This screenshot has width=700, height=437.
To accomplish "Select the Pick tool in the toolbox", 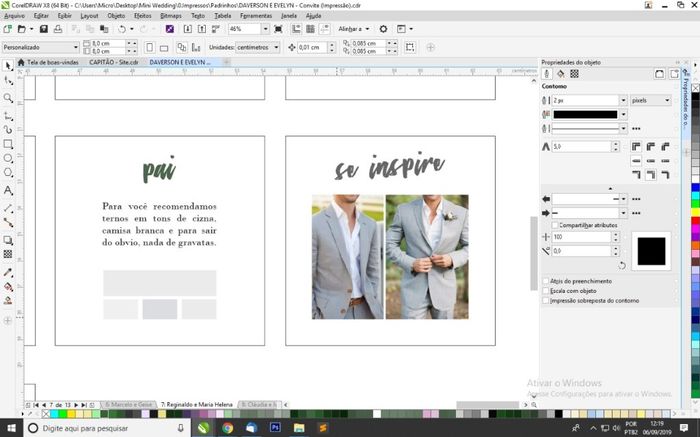I will (8, 66).
